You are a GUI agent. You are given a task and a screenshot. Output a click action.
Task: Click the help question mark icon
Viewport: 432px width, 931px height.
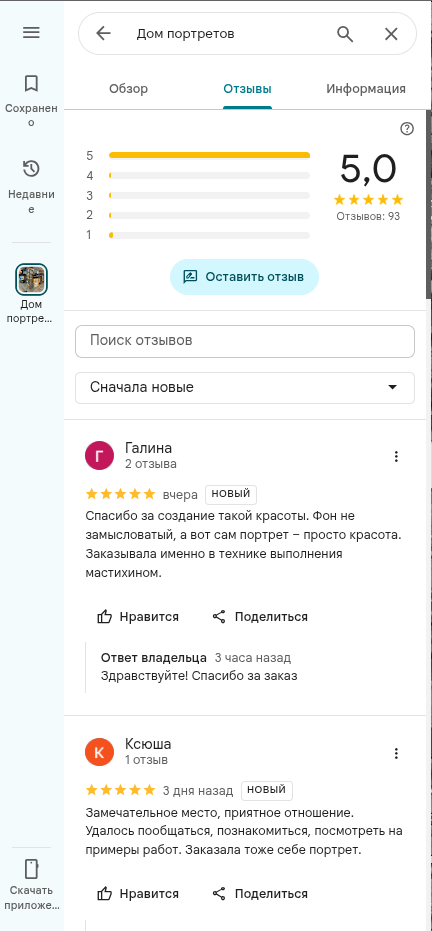pos(407,129)
